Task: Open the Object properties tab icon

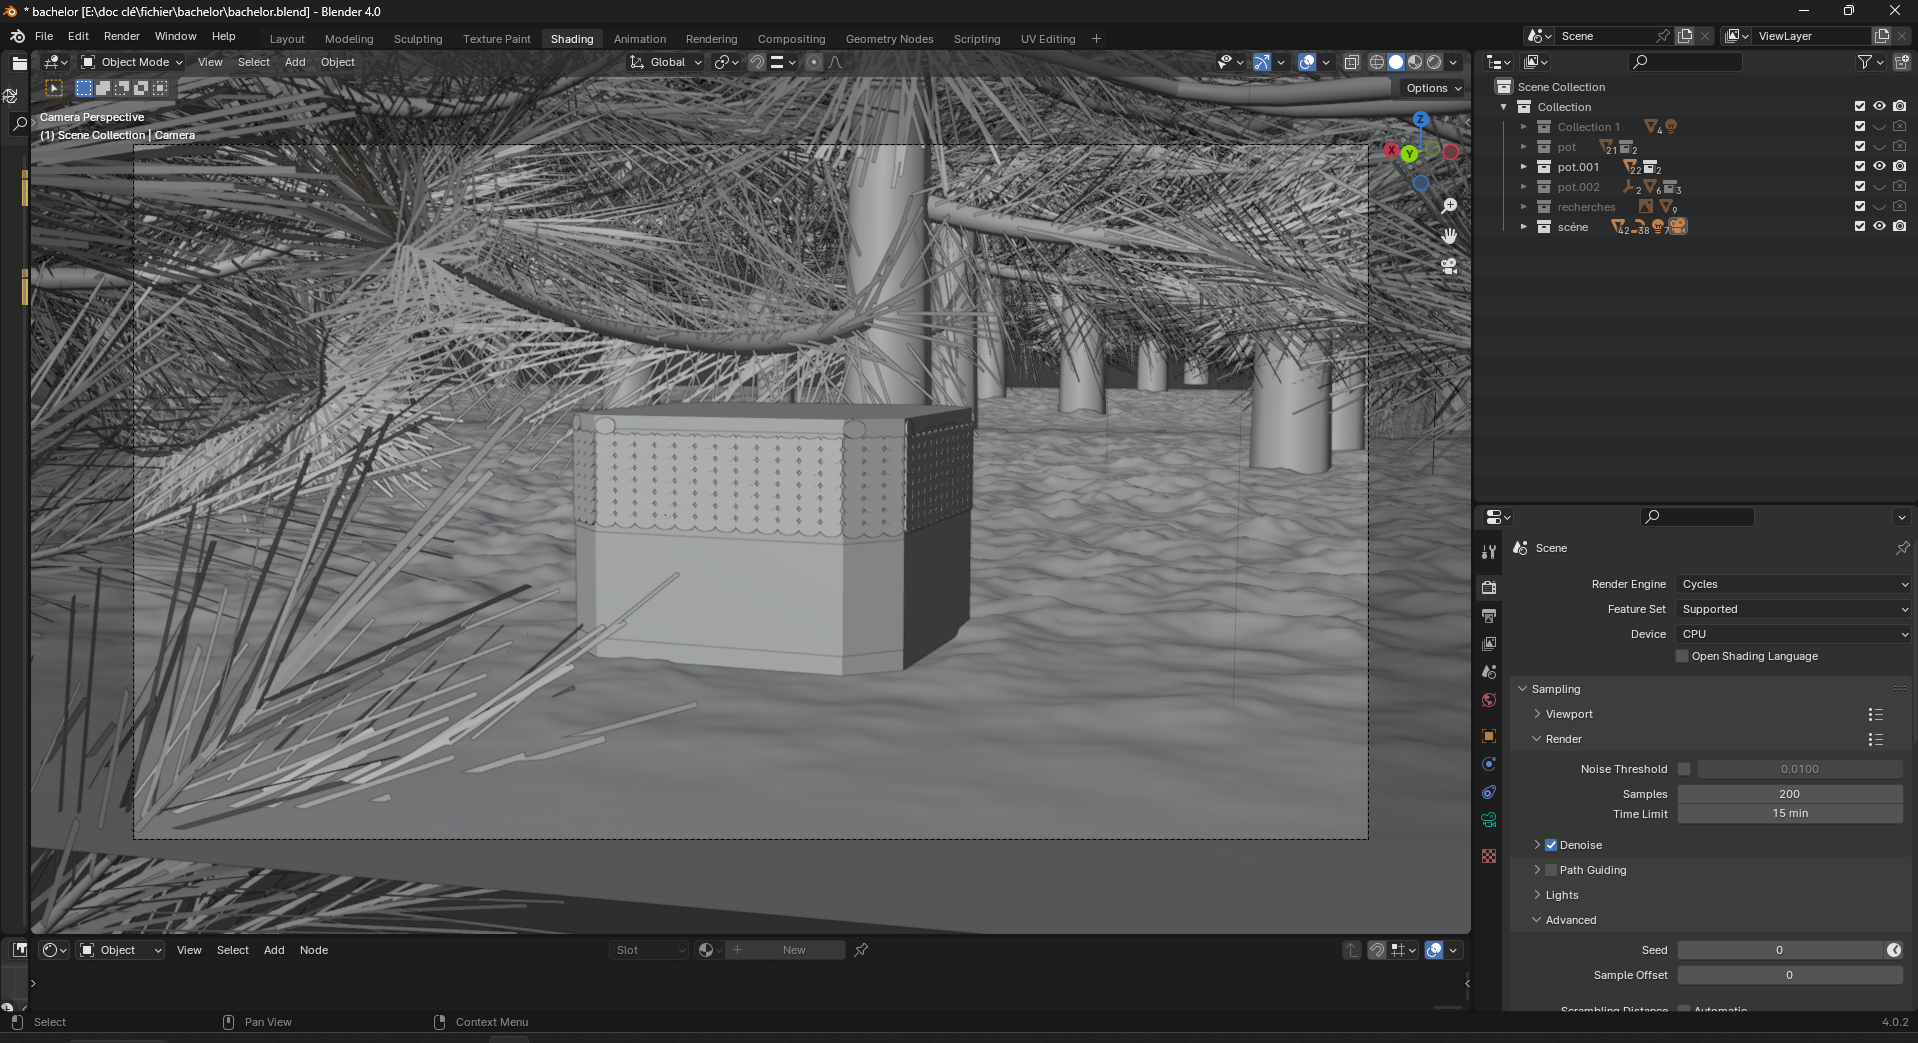Action: pyautogui.click(x=1489, y=736)
